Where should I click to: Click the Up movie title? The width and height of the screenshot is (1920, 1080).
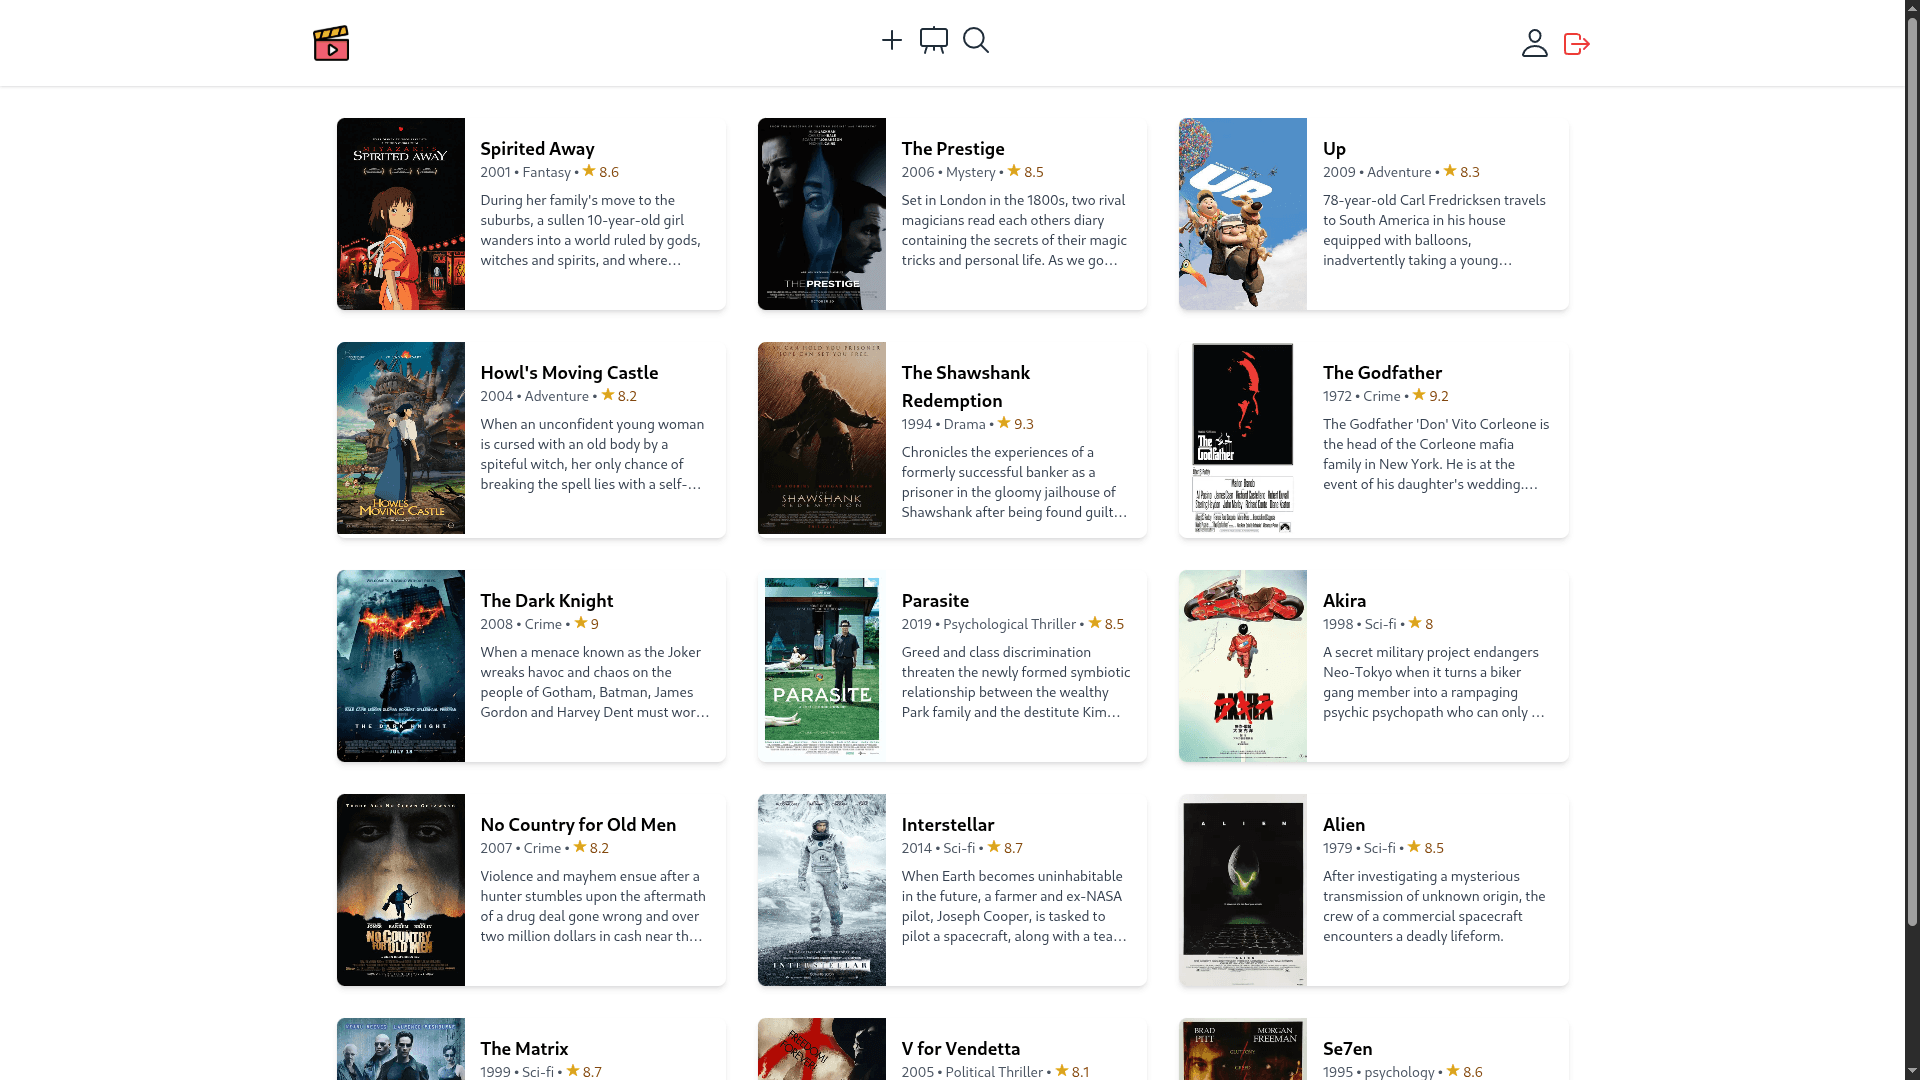click(1334, 149)
